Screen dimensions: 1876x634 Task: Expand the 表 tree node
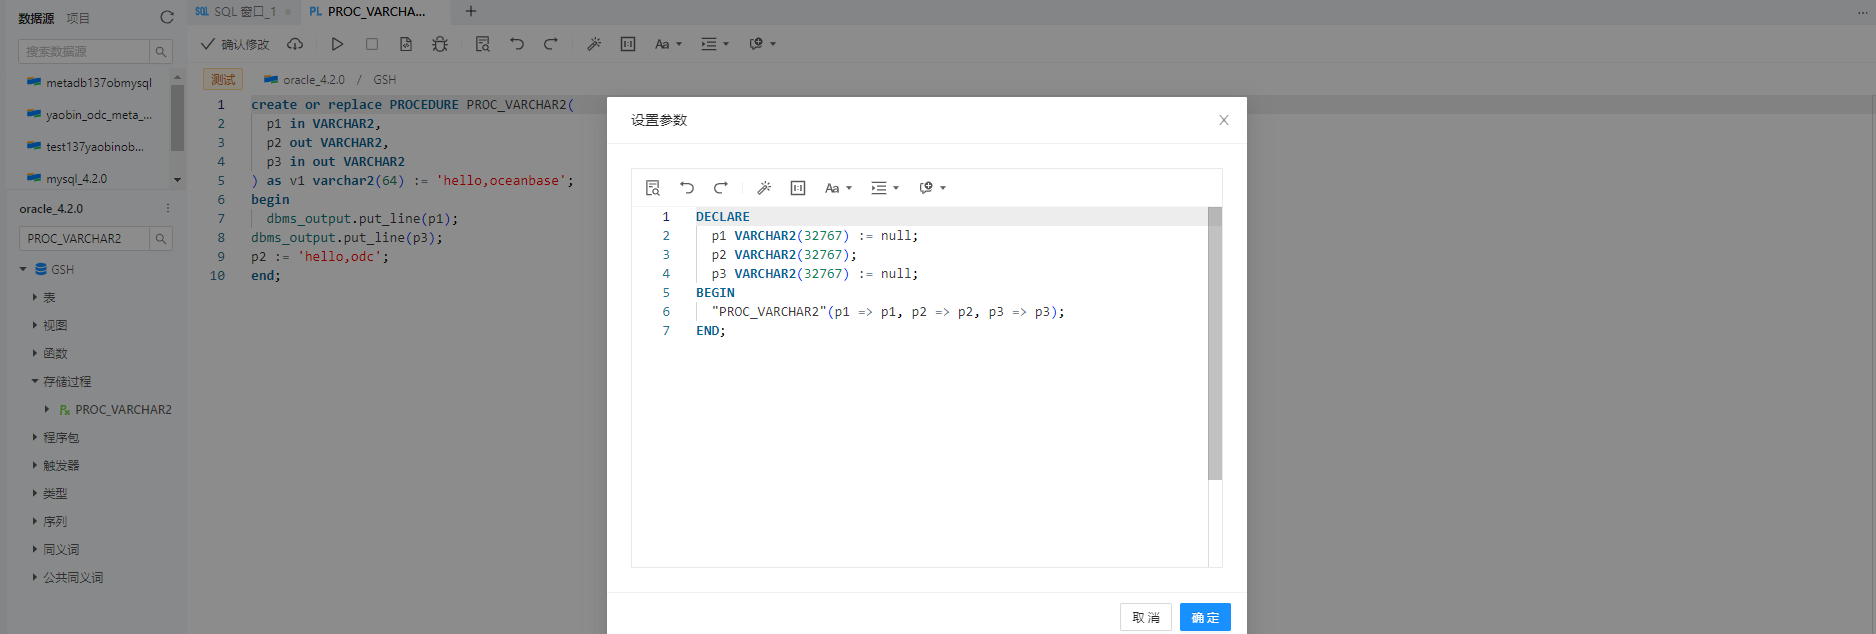(x=35, y=297)
